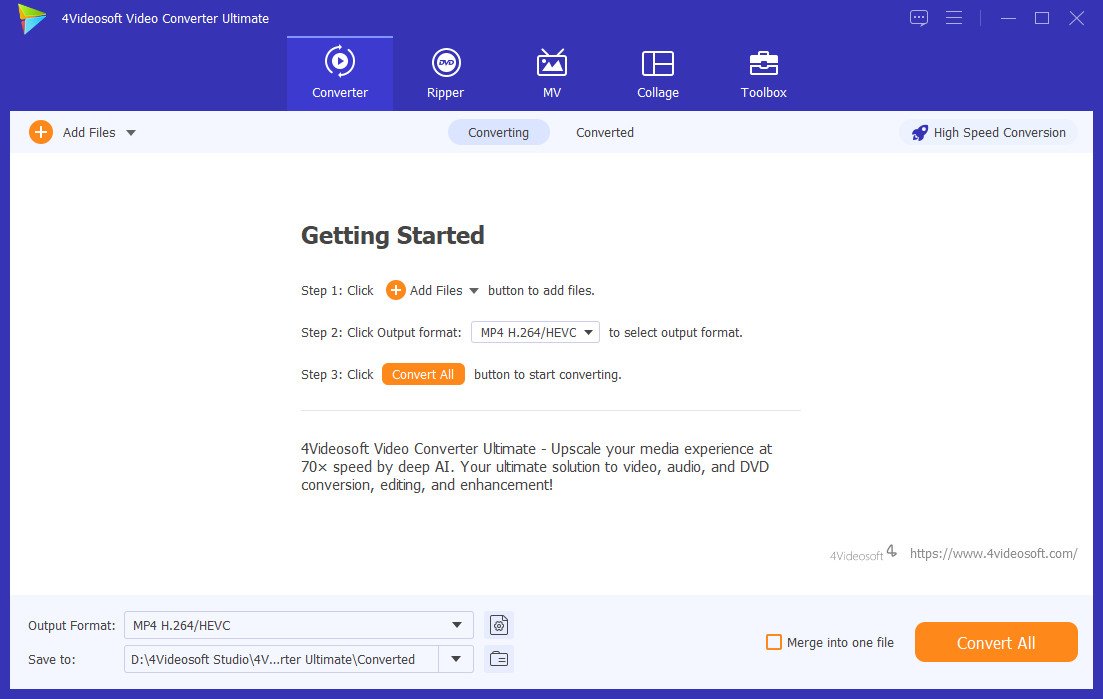The image size is (1103, 699).
Task: Open the MP4 H.264/HEVC dropdown in Step 2
Action: pyautogui.click(x=535, y=333)
